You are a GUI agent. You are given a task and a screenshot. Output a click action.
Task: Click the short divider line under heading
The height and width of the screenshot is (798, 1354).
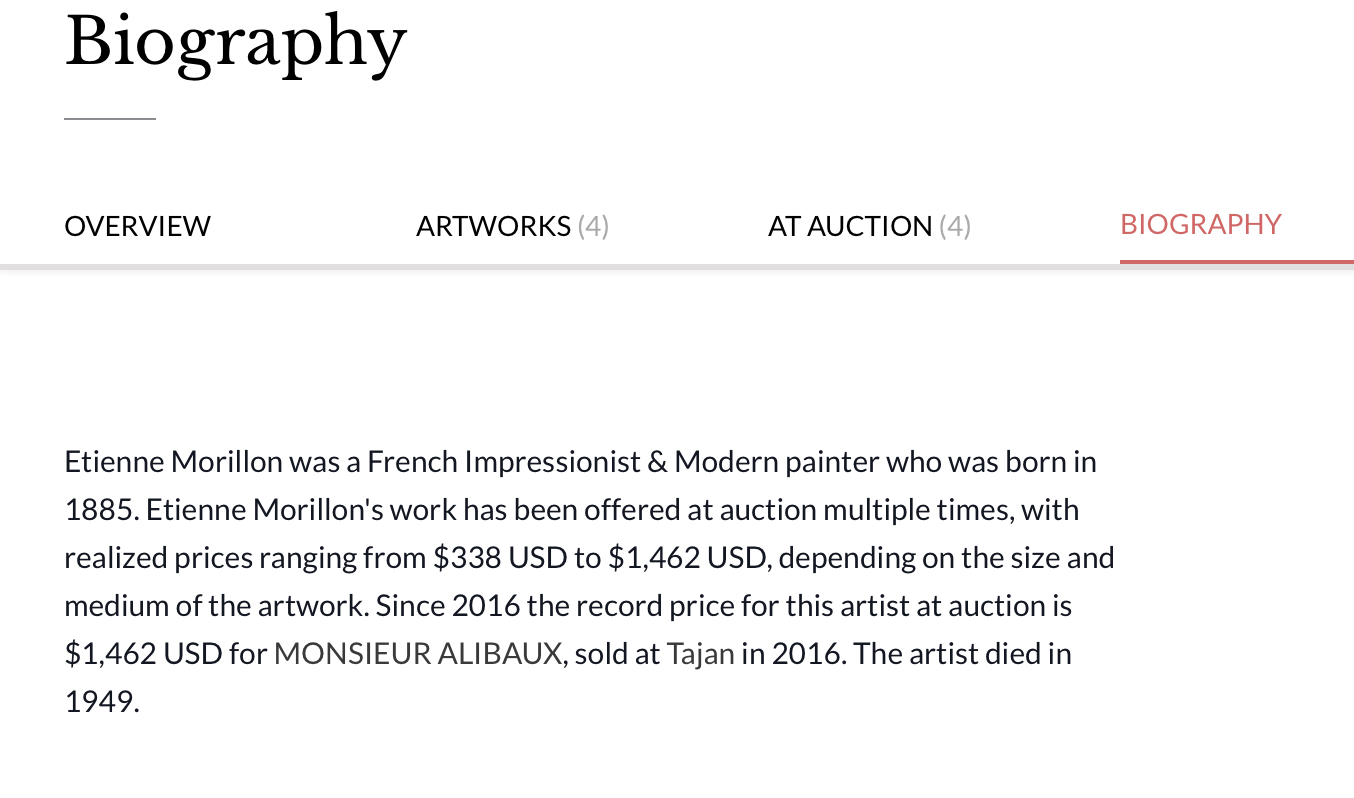pos(110,119)
